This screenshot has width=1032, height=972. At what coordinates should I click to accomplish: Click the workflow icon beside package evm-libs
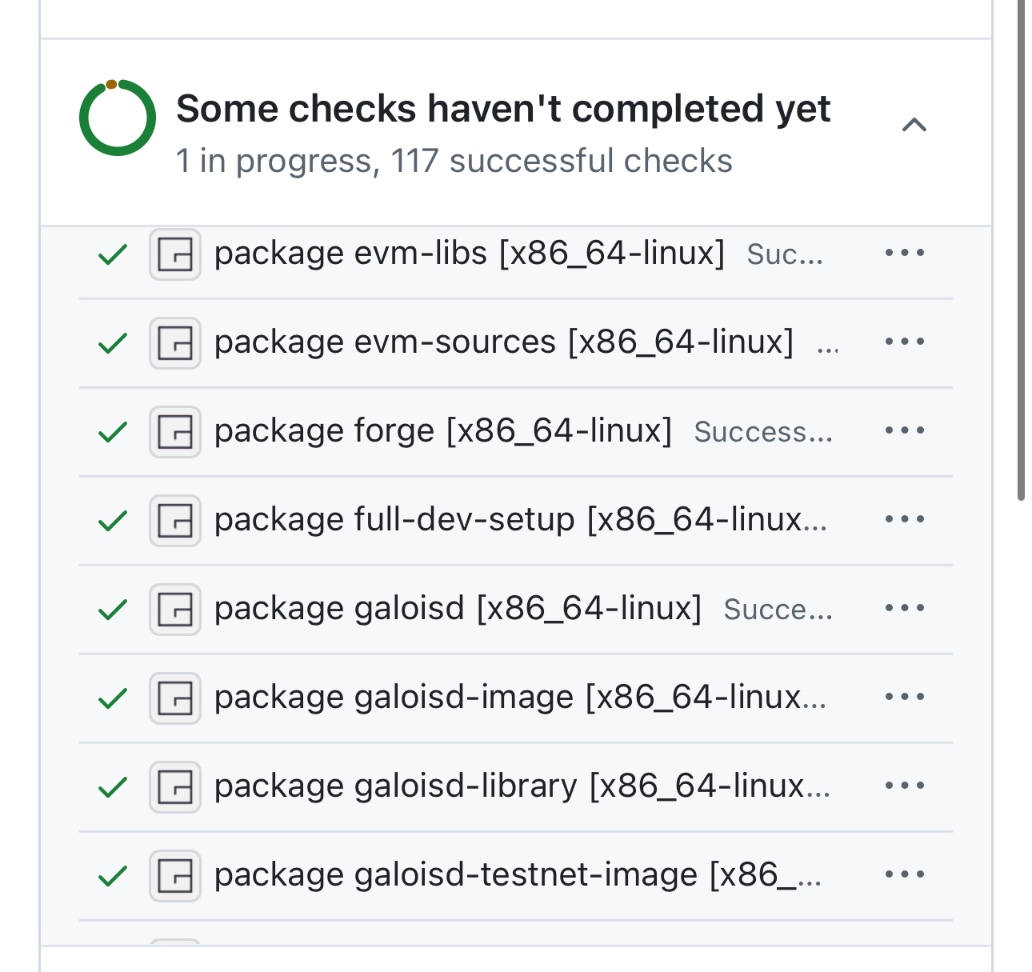pyautogui.click(x=175, y=254)
